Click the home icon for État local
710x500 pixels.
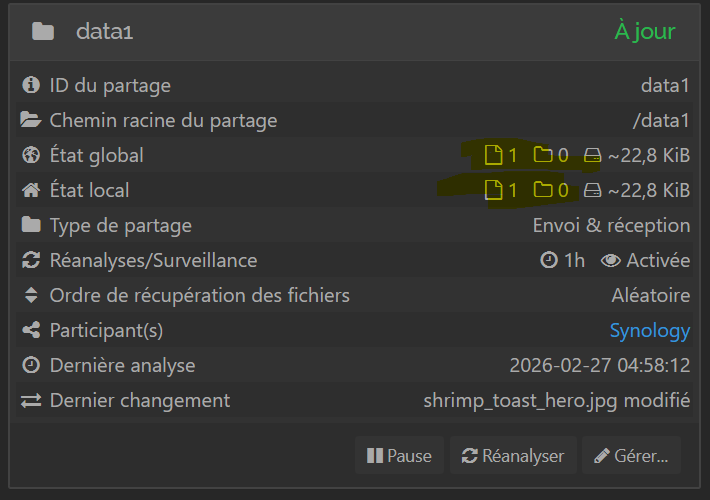click(31, 190)
